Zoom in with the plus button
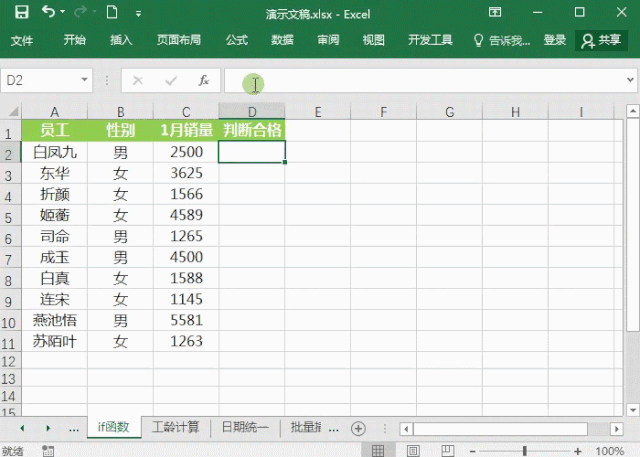 coord(578,451)
